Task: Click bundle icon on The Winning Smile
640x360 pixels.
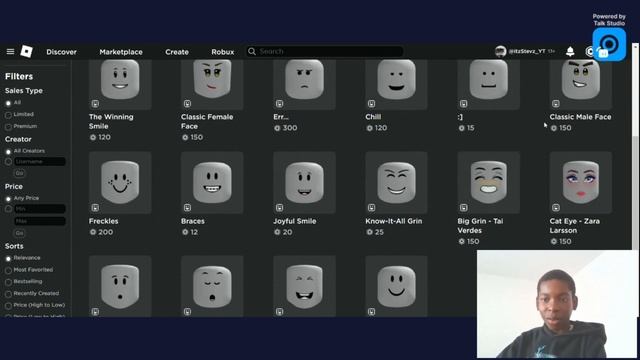Action: tap(95, 104)
